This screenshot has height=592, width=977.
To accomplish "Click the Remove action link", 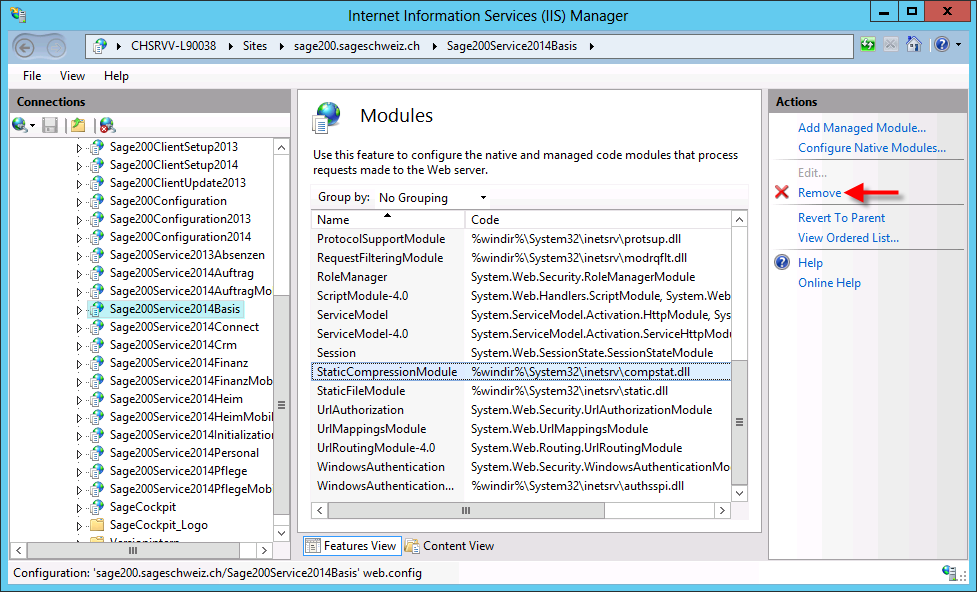I will point(819,193).
